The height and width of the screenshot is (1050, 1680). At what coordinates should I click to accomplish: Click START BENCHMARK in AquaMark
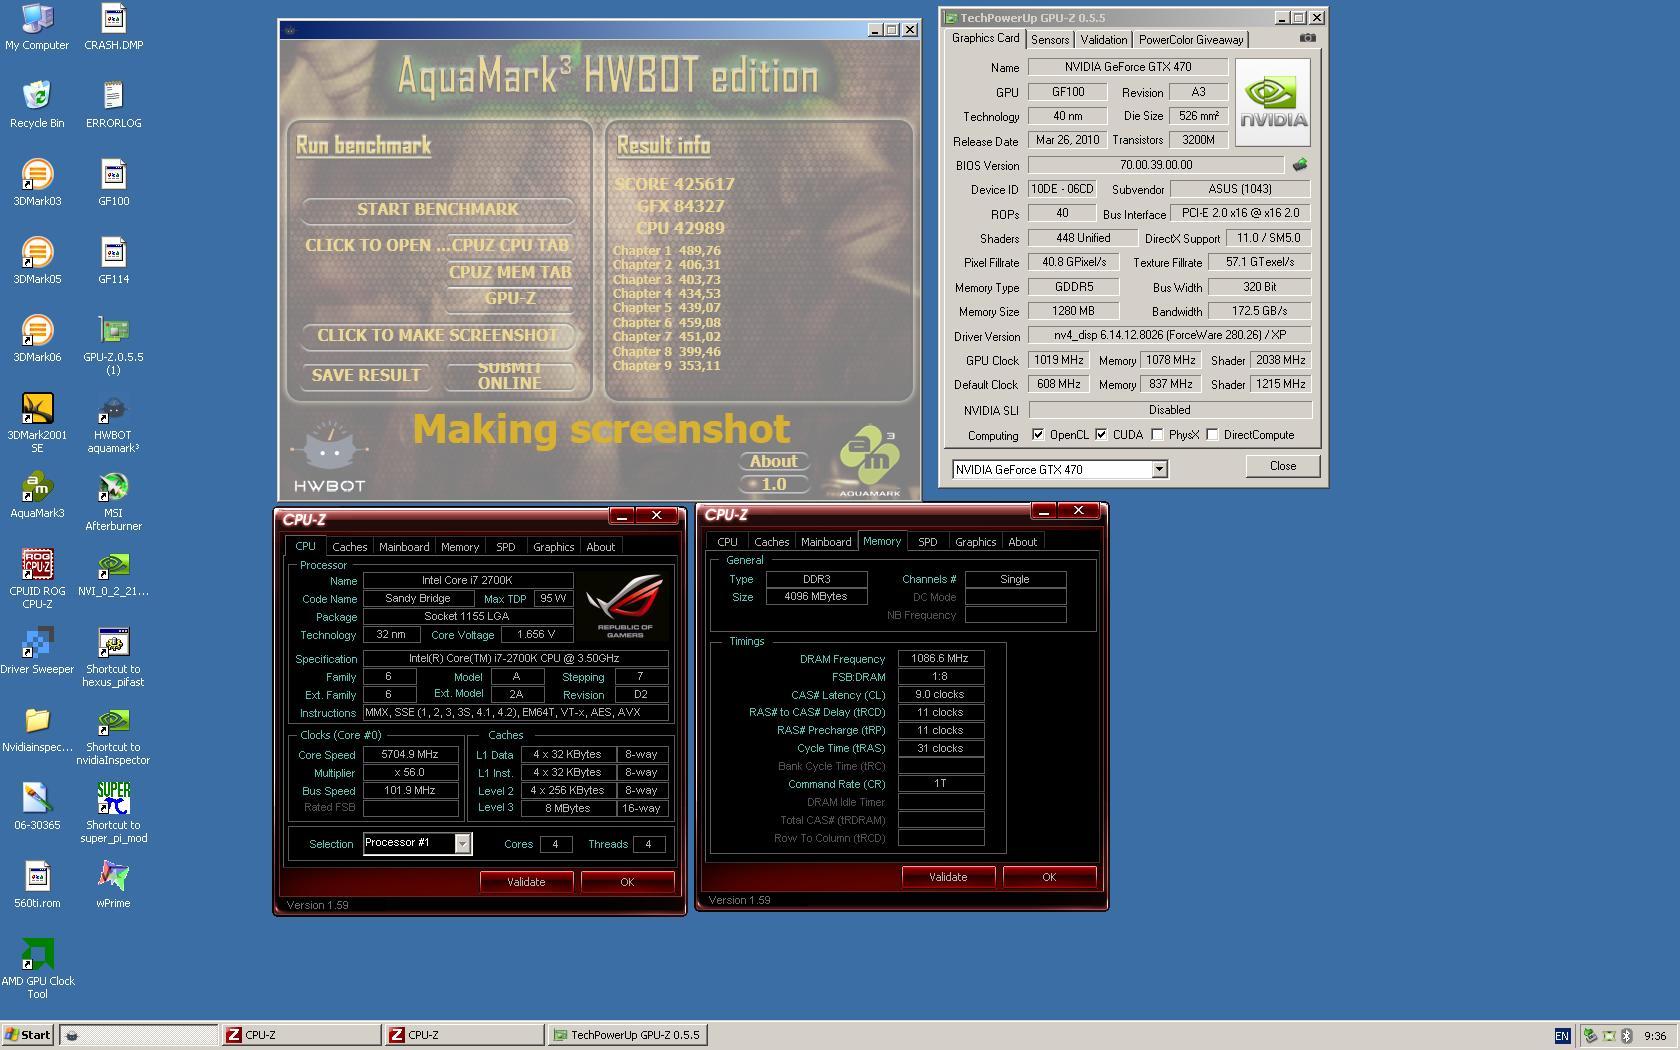[x=438, y=209]
